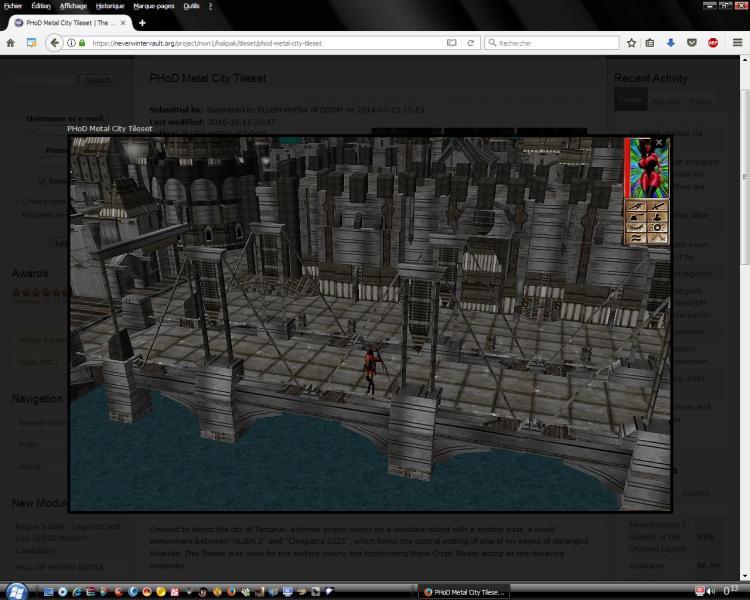Go back with the Back arrow button
The image size is (750, 600).
[54, 43]
